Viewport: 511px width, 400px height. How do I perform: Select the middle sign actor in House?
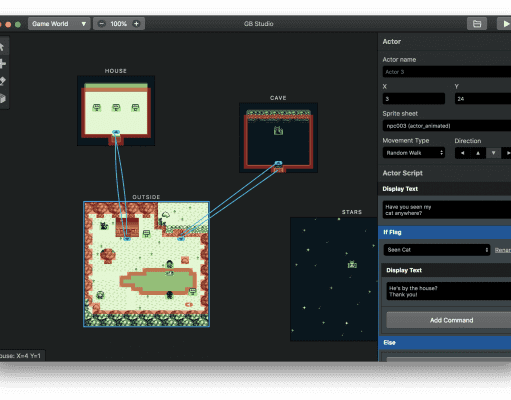[x=116, y=107]
